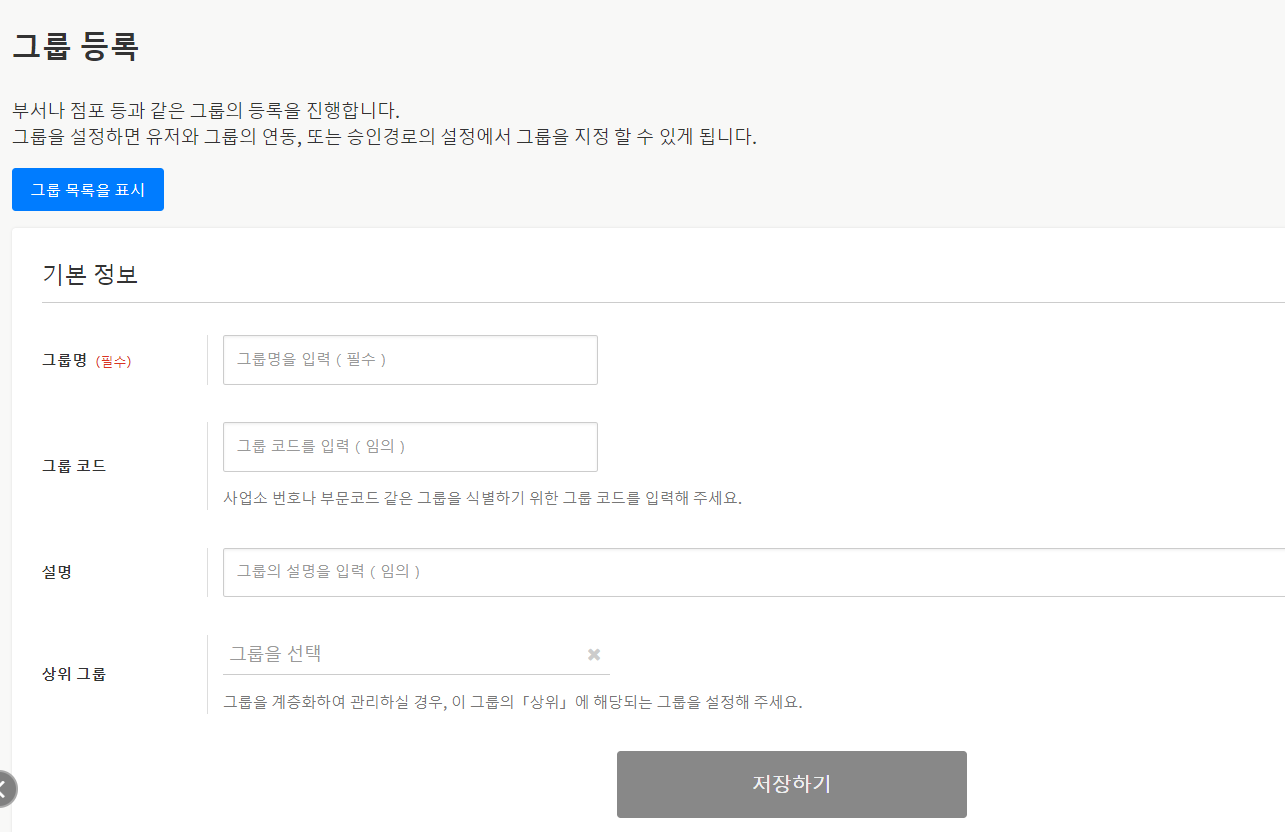
Task: Open the 그룹을 선택 parent group dropdown
Action: [x=400, y=654]
